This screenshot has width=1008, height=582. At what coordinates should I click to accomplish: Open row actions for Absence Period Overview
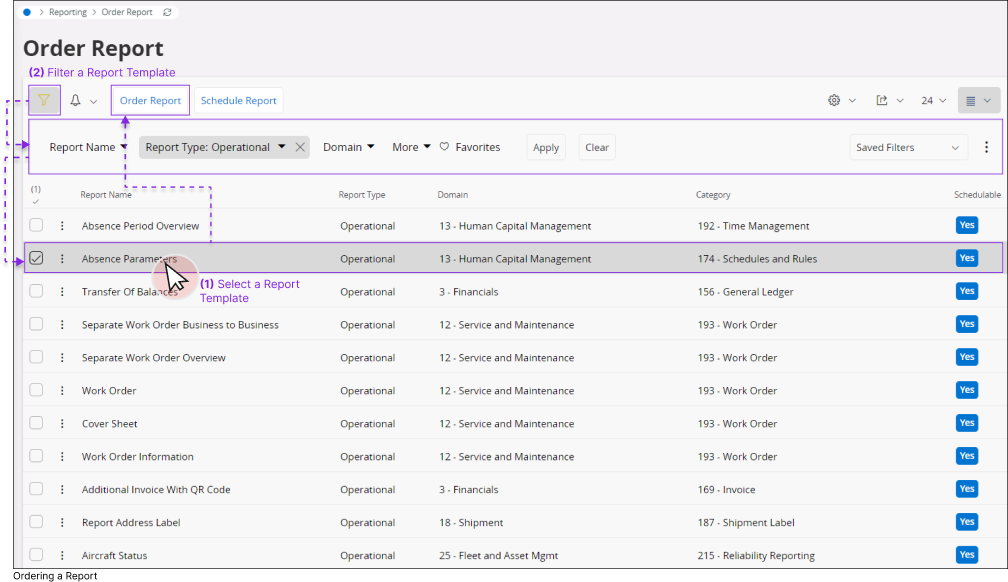pyautogui.click(x=62, y=226)
